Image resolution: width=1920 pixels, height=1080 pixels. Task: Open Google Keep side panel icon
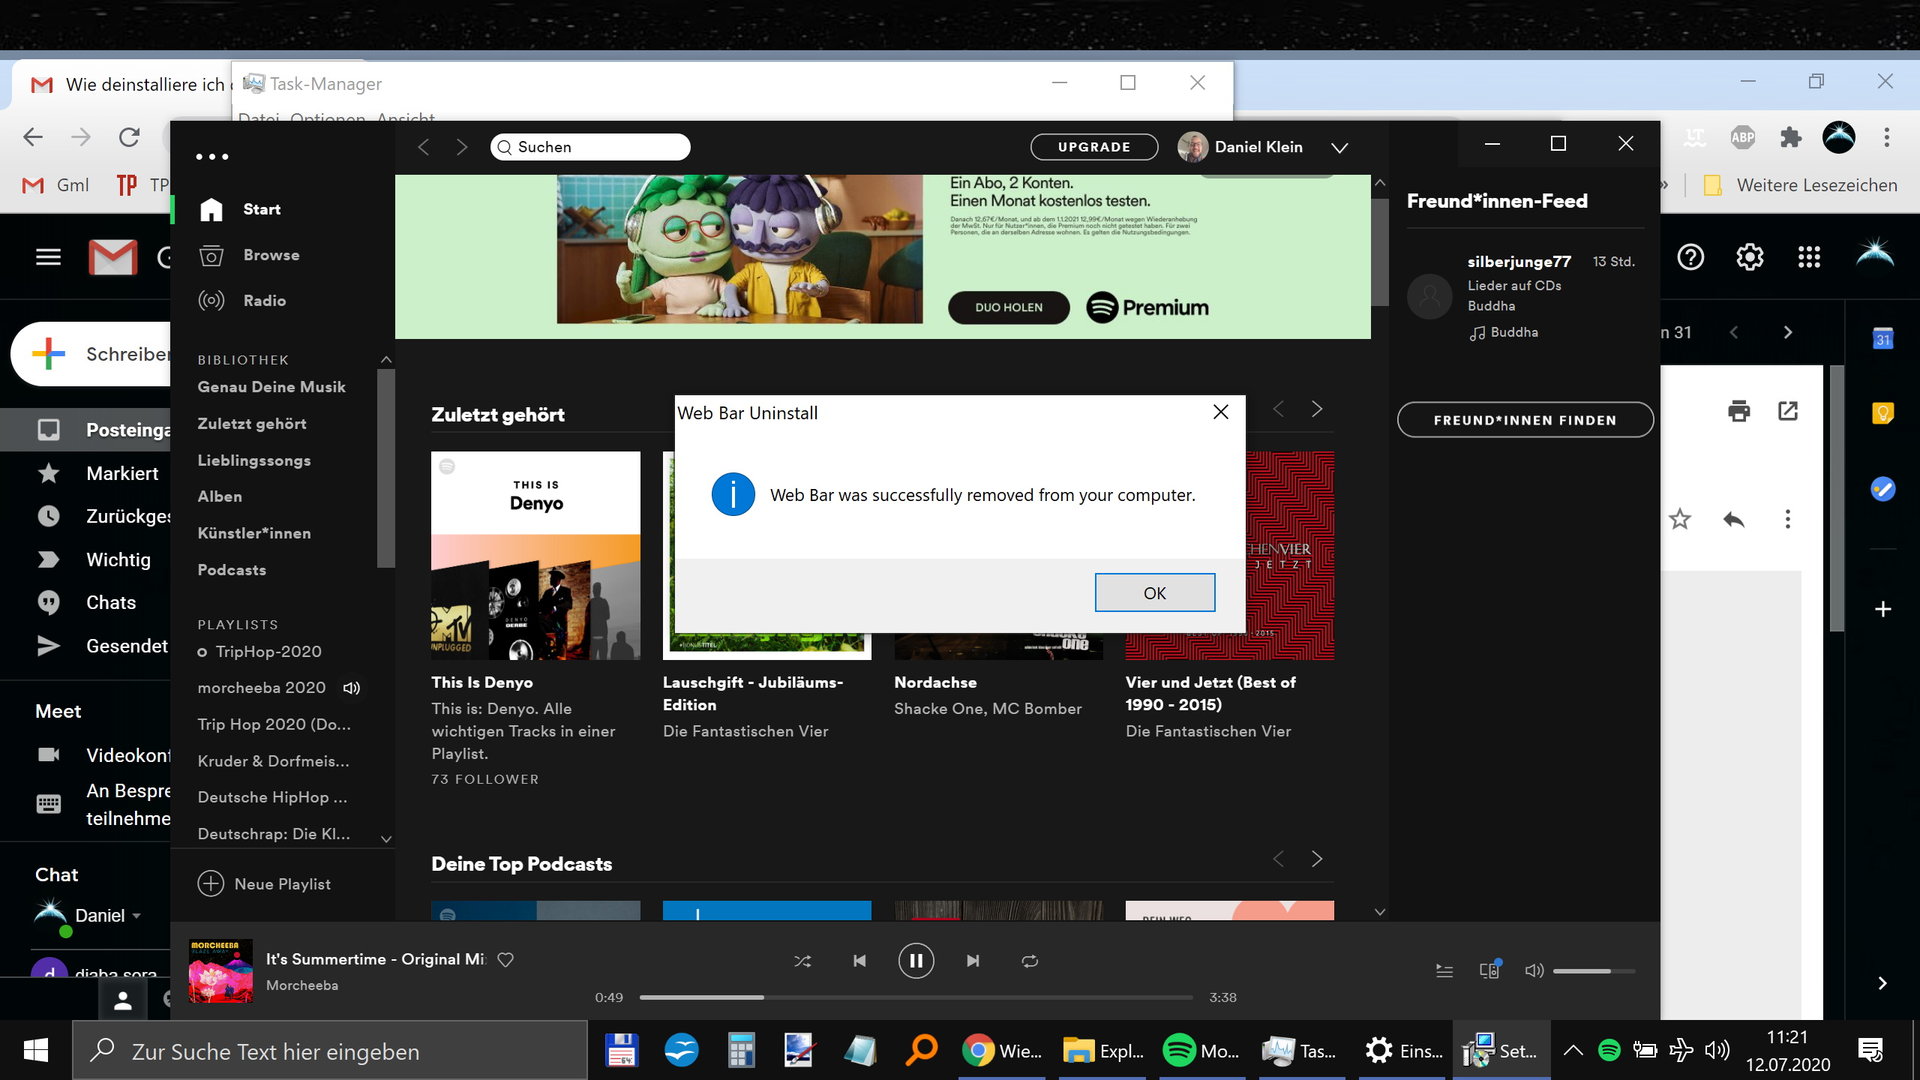pyautogui.click(x=1882, y=413)
